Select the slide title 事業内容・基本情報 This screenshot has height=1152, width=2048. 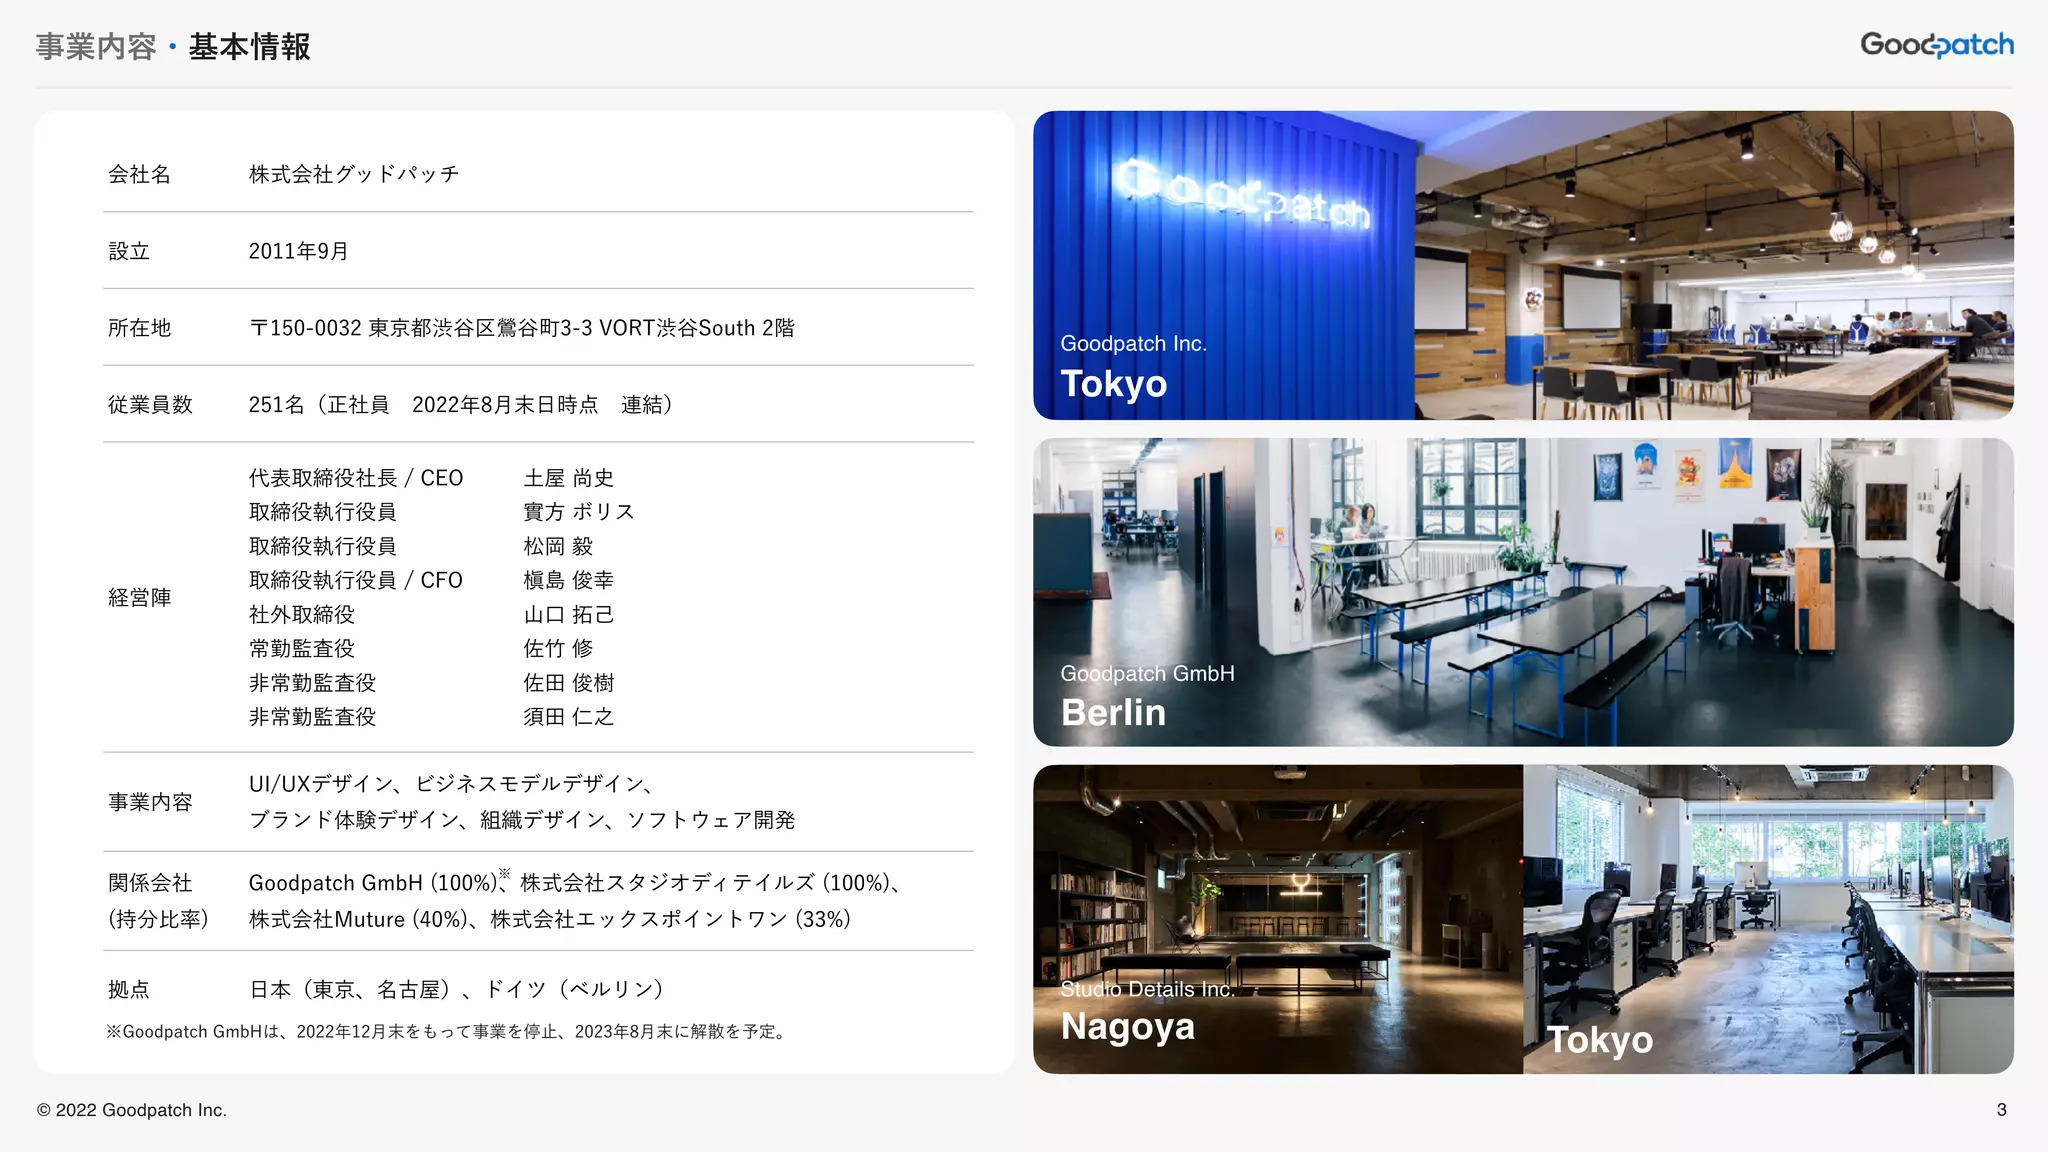[x=173, y=47]
